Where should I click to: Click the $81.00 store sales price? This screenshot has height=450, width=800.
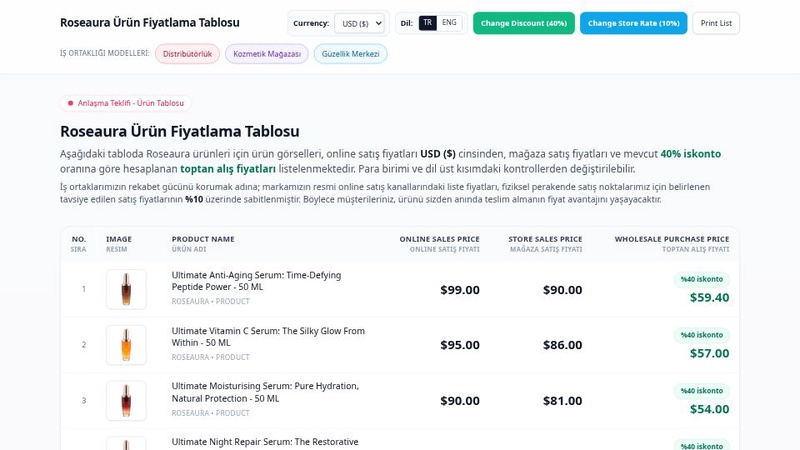pos(562,401)
